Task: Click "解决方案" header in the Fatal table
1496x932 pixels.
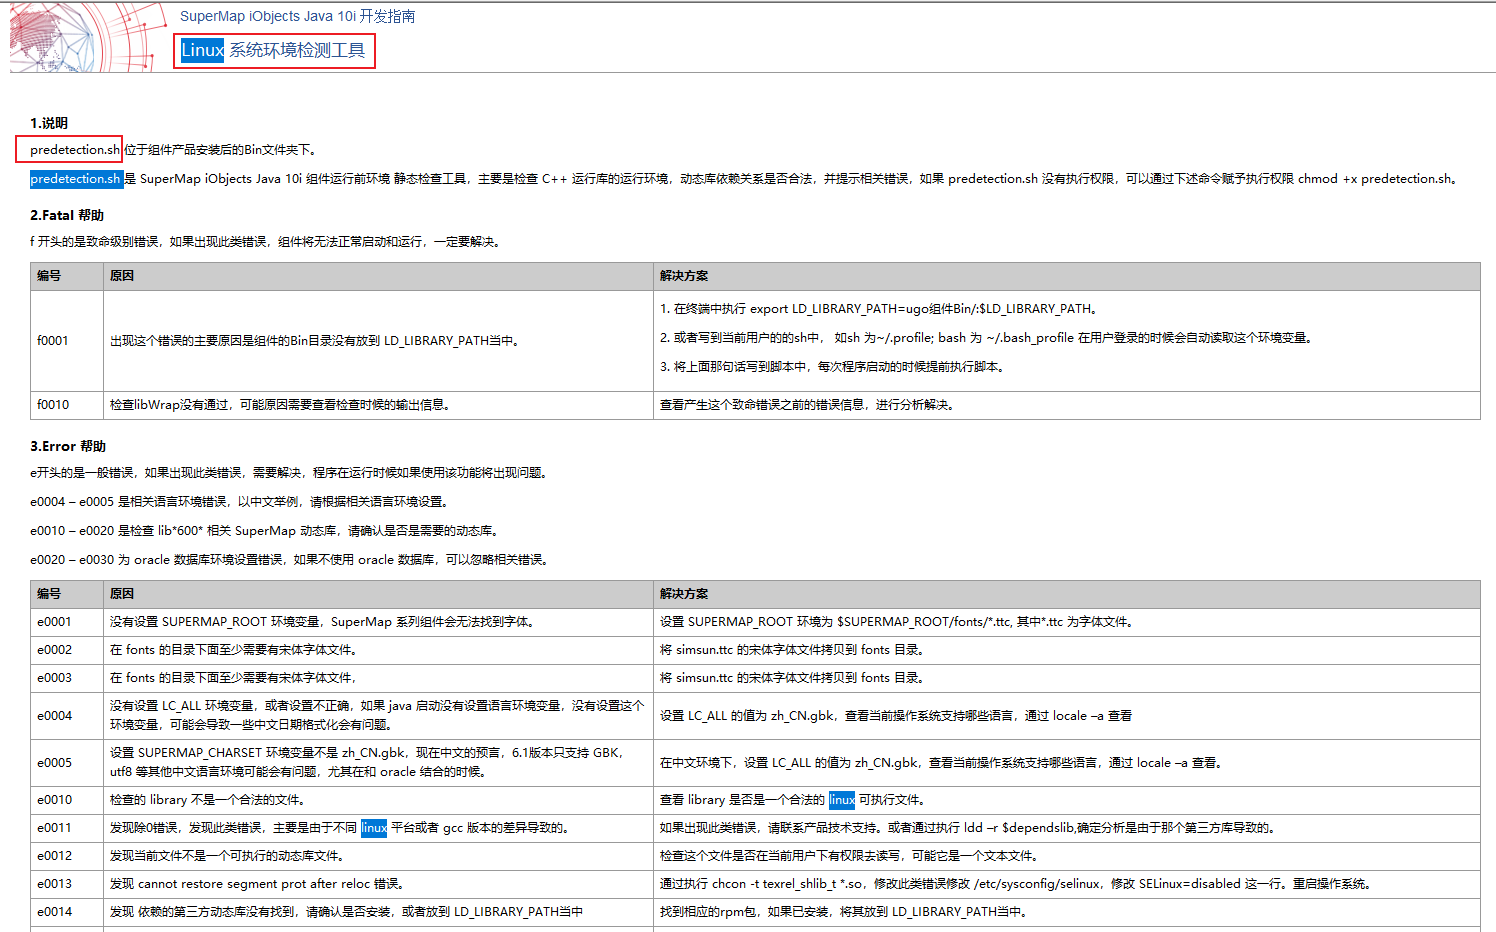Action: pyautogui.click(x=684, y=276)
